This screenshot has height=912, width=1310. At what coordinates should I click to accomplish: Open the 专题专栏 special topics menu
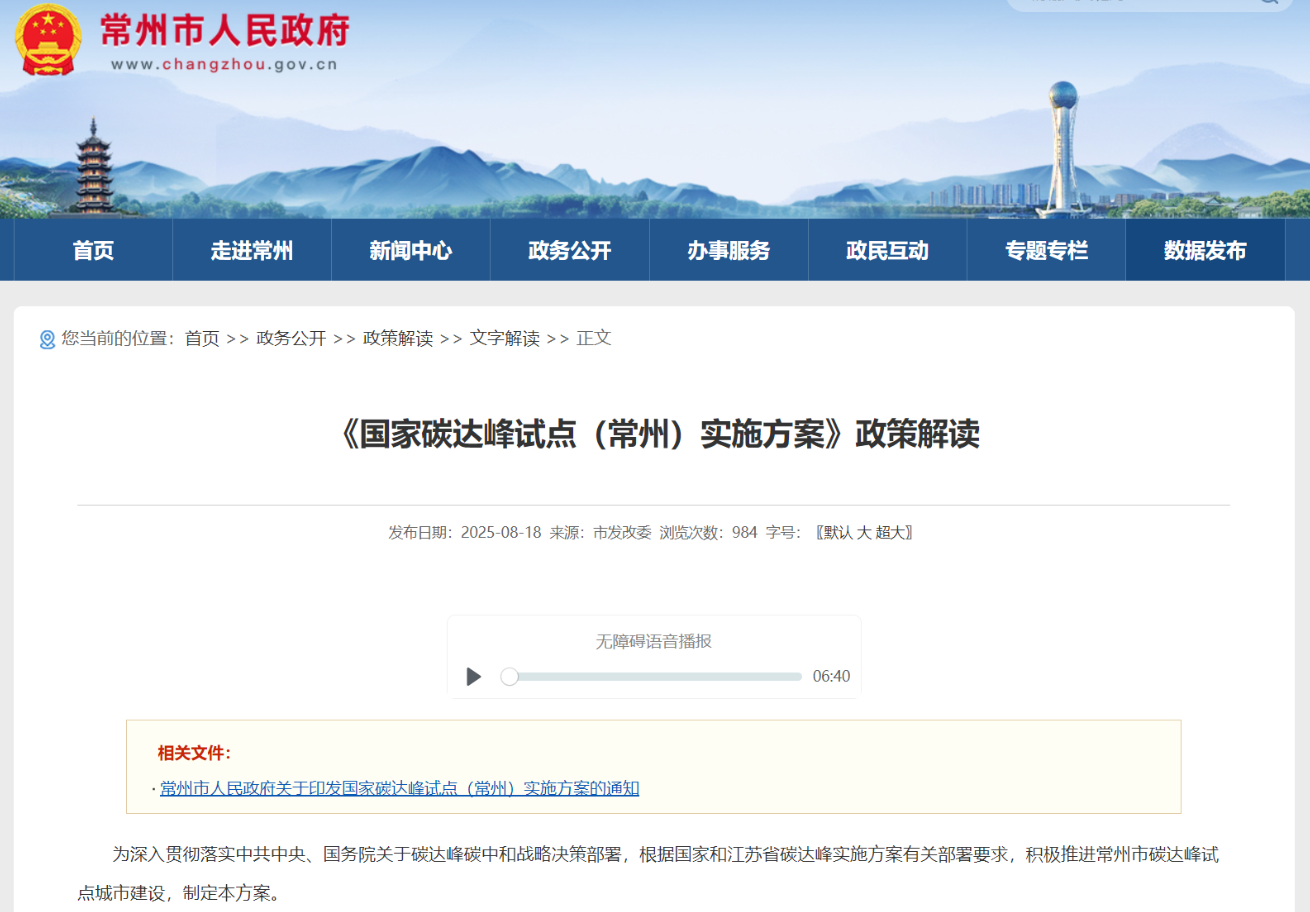[1046, 250]
